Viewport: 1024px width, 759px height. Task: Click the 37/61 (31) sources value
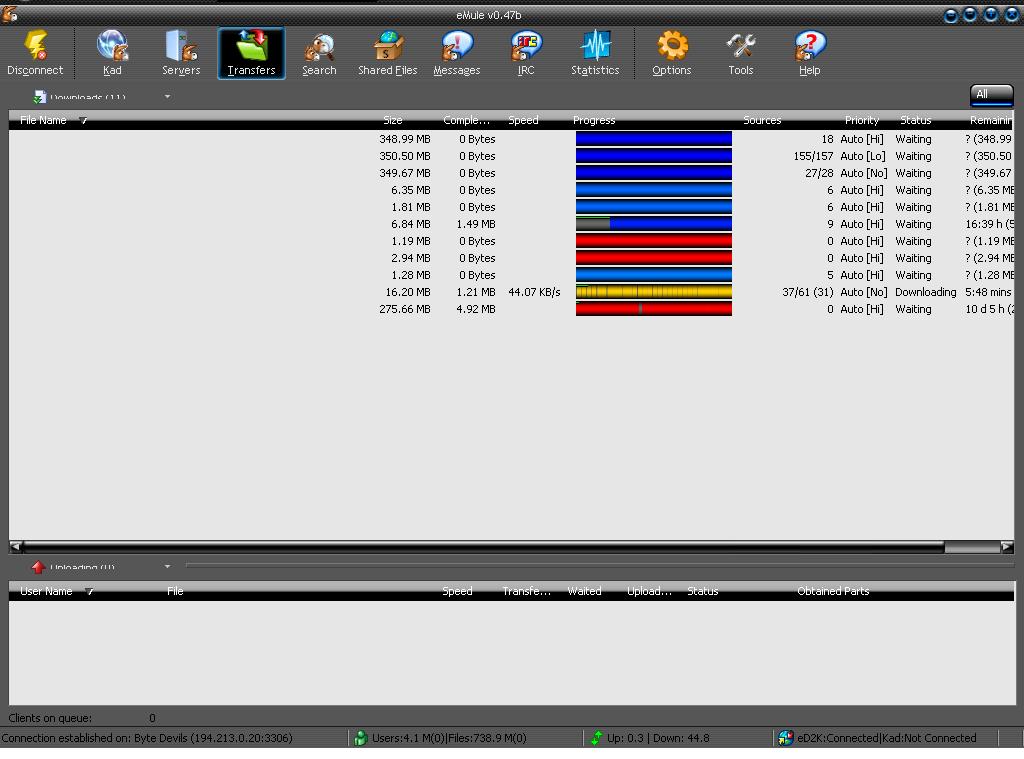[808, 292]
